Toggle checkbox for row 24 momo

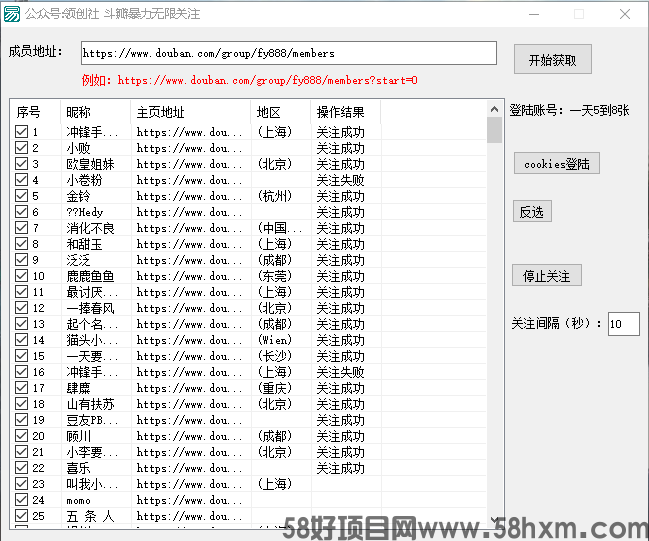[x=22, y=500]
